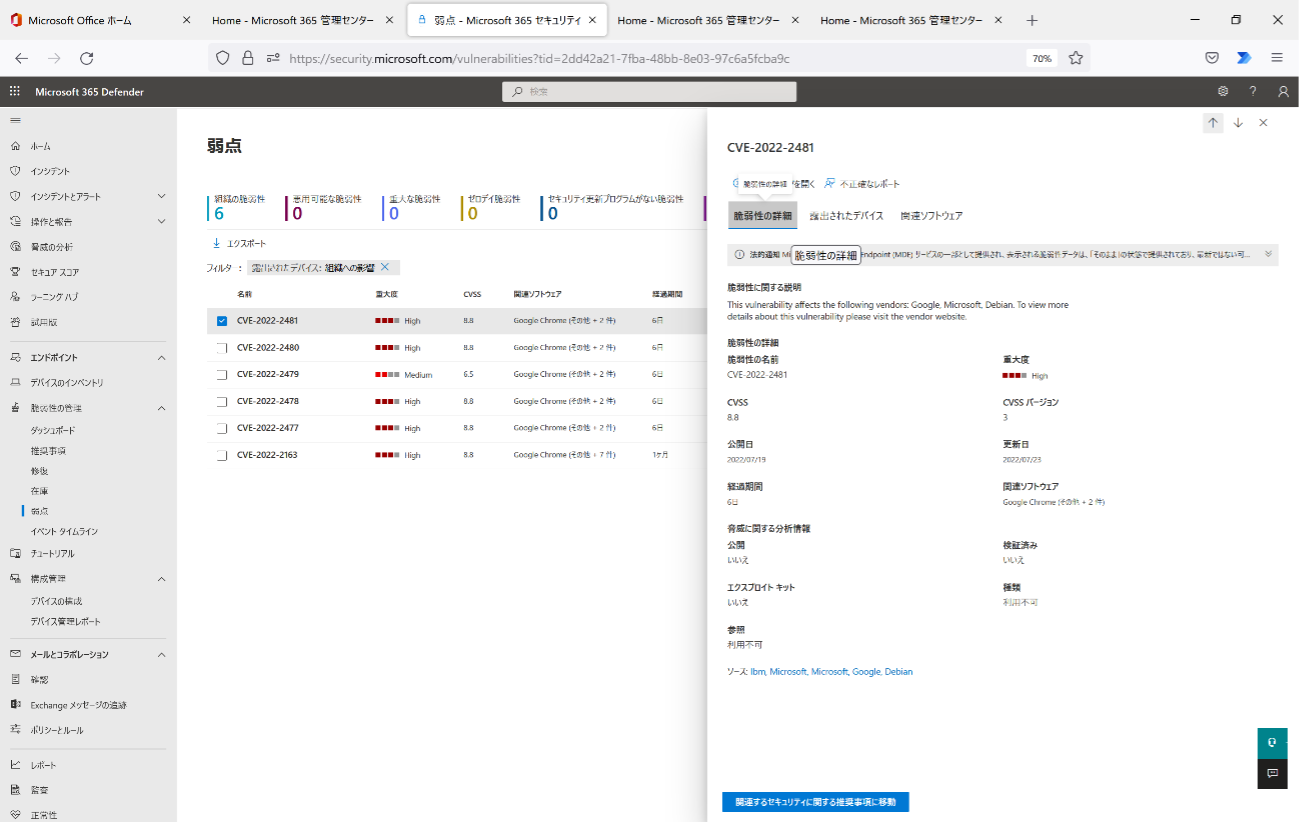This screenshot has width=1301, height=825.
Task: Click the ポリシーとルール sliders icon
Action: (15, 730)
